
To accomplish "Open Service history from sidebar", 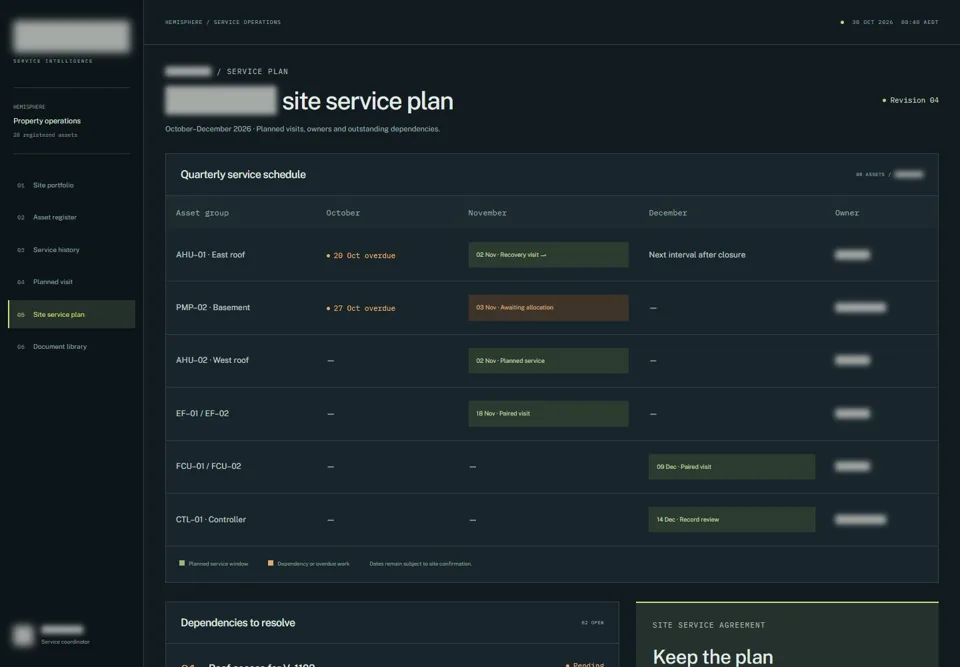I will [72, 250].
